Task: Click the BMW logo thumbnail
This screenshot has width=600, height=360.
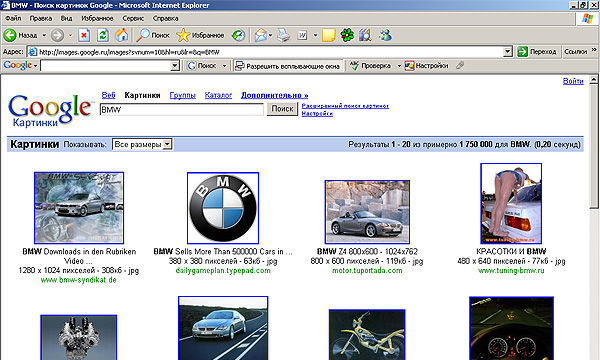Action: pyautogui.click(x=223, y=208)
